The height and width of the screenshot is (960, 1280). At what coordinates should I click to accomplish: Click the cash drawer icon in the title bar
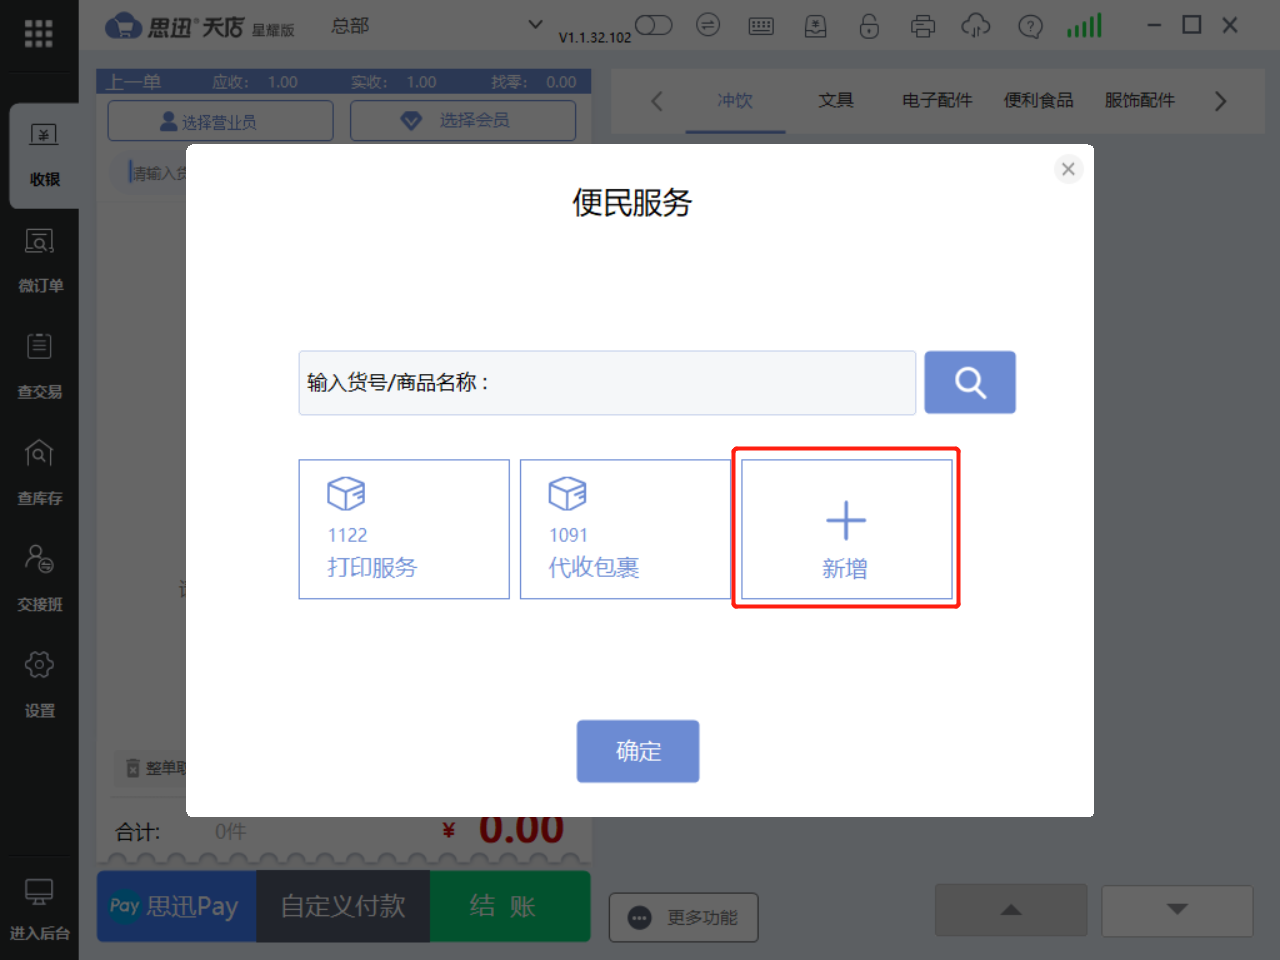tap(815, 26)
